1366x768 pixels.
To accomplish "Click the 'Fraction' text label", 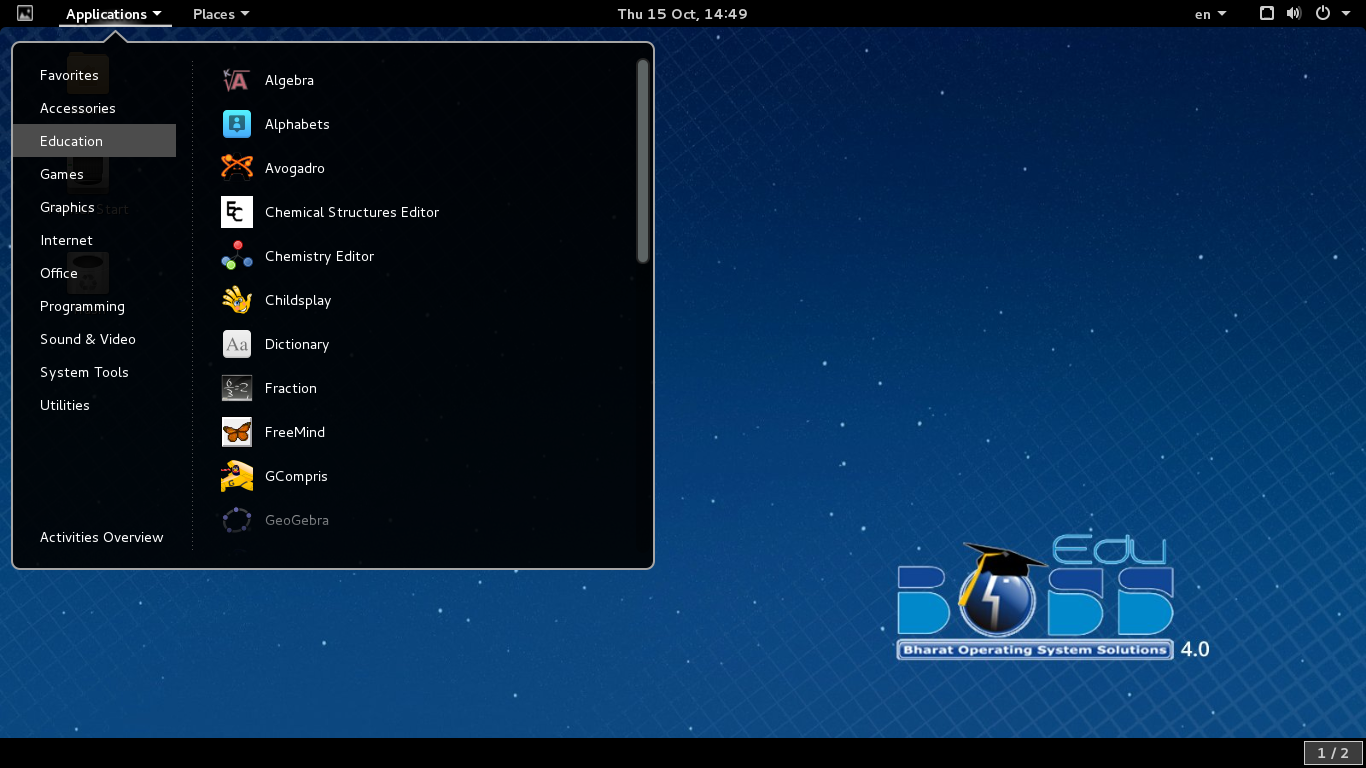I will click(291, 388).
